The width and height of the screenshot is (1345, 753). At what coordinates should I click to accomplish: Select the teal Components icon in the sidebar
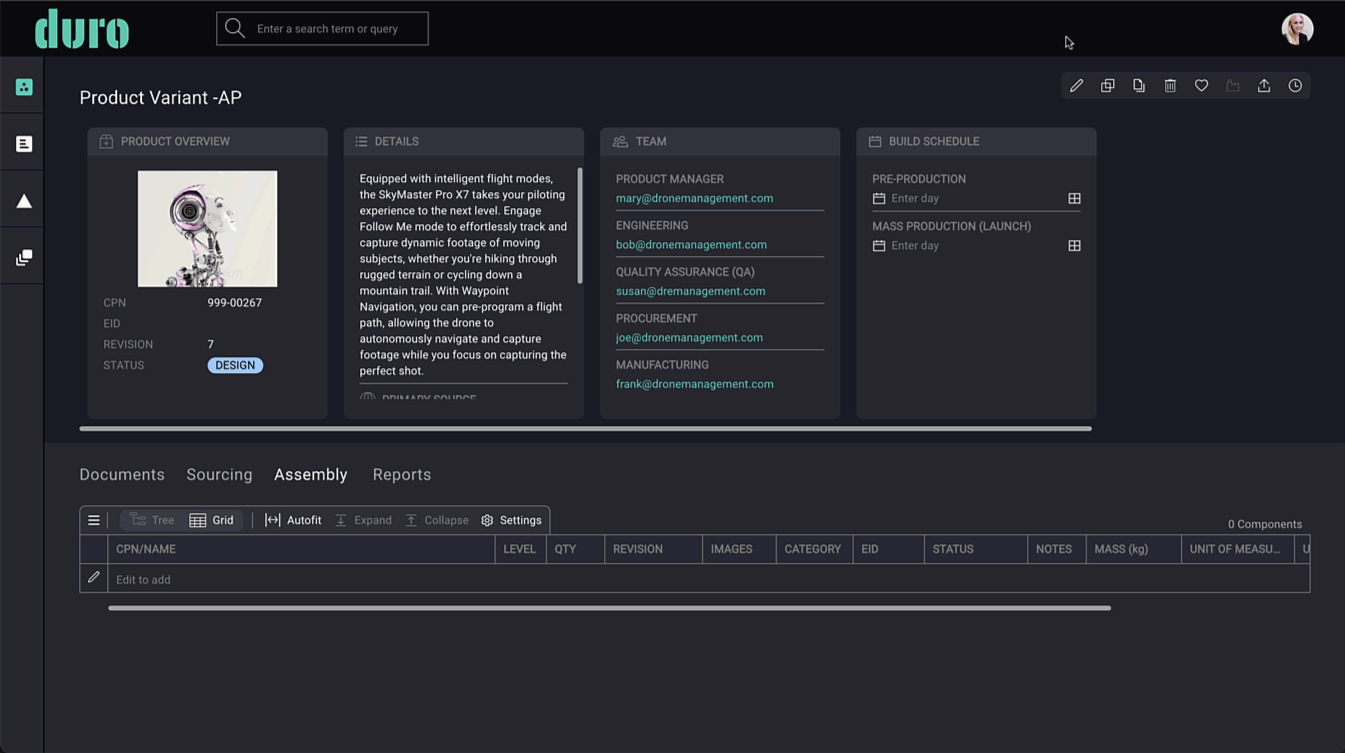tap(23, 86)
